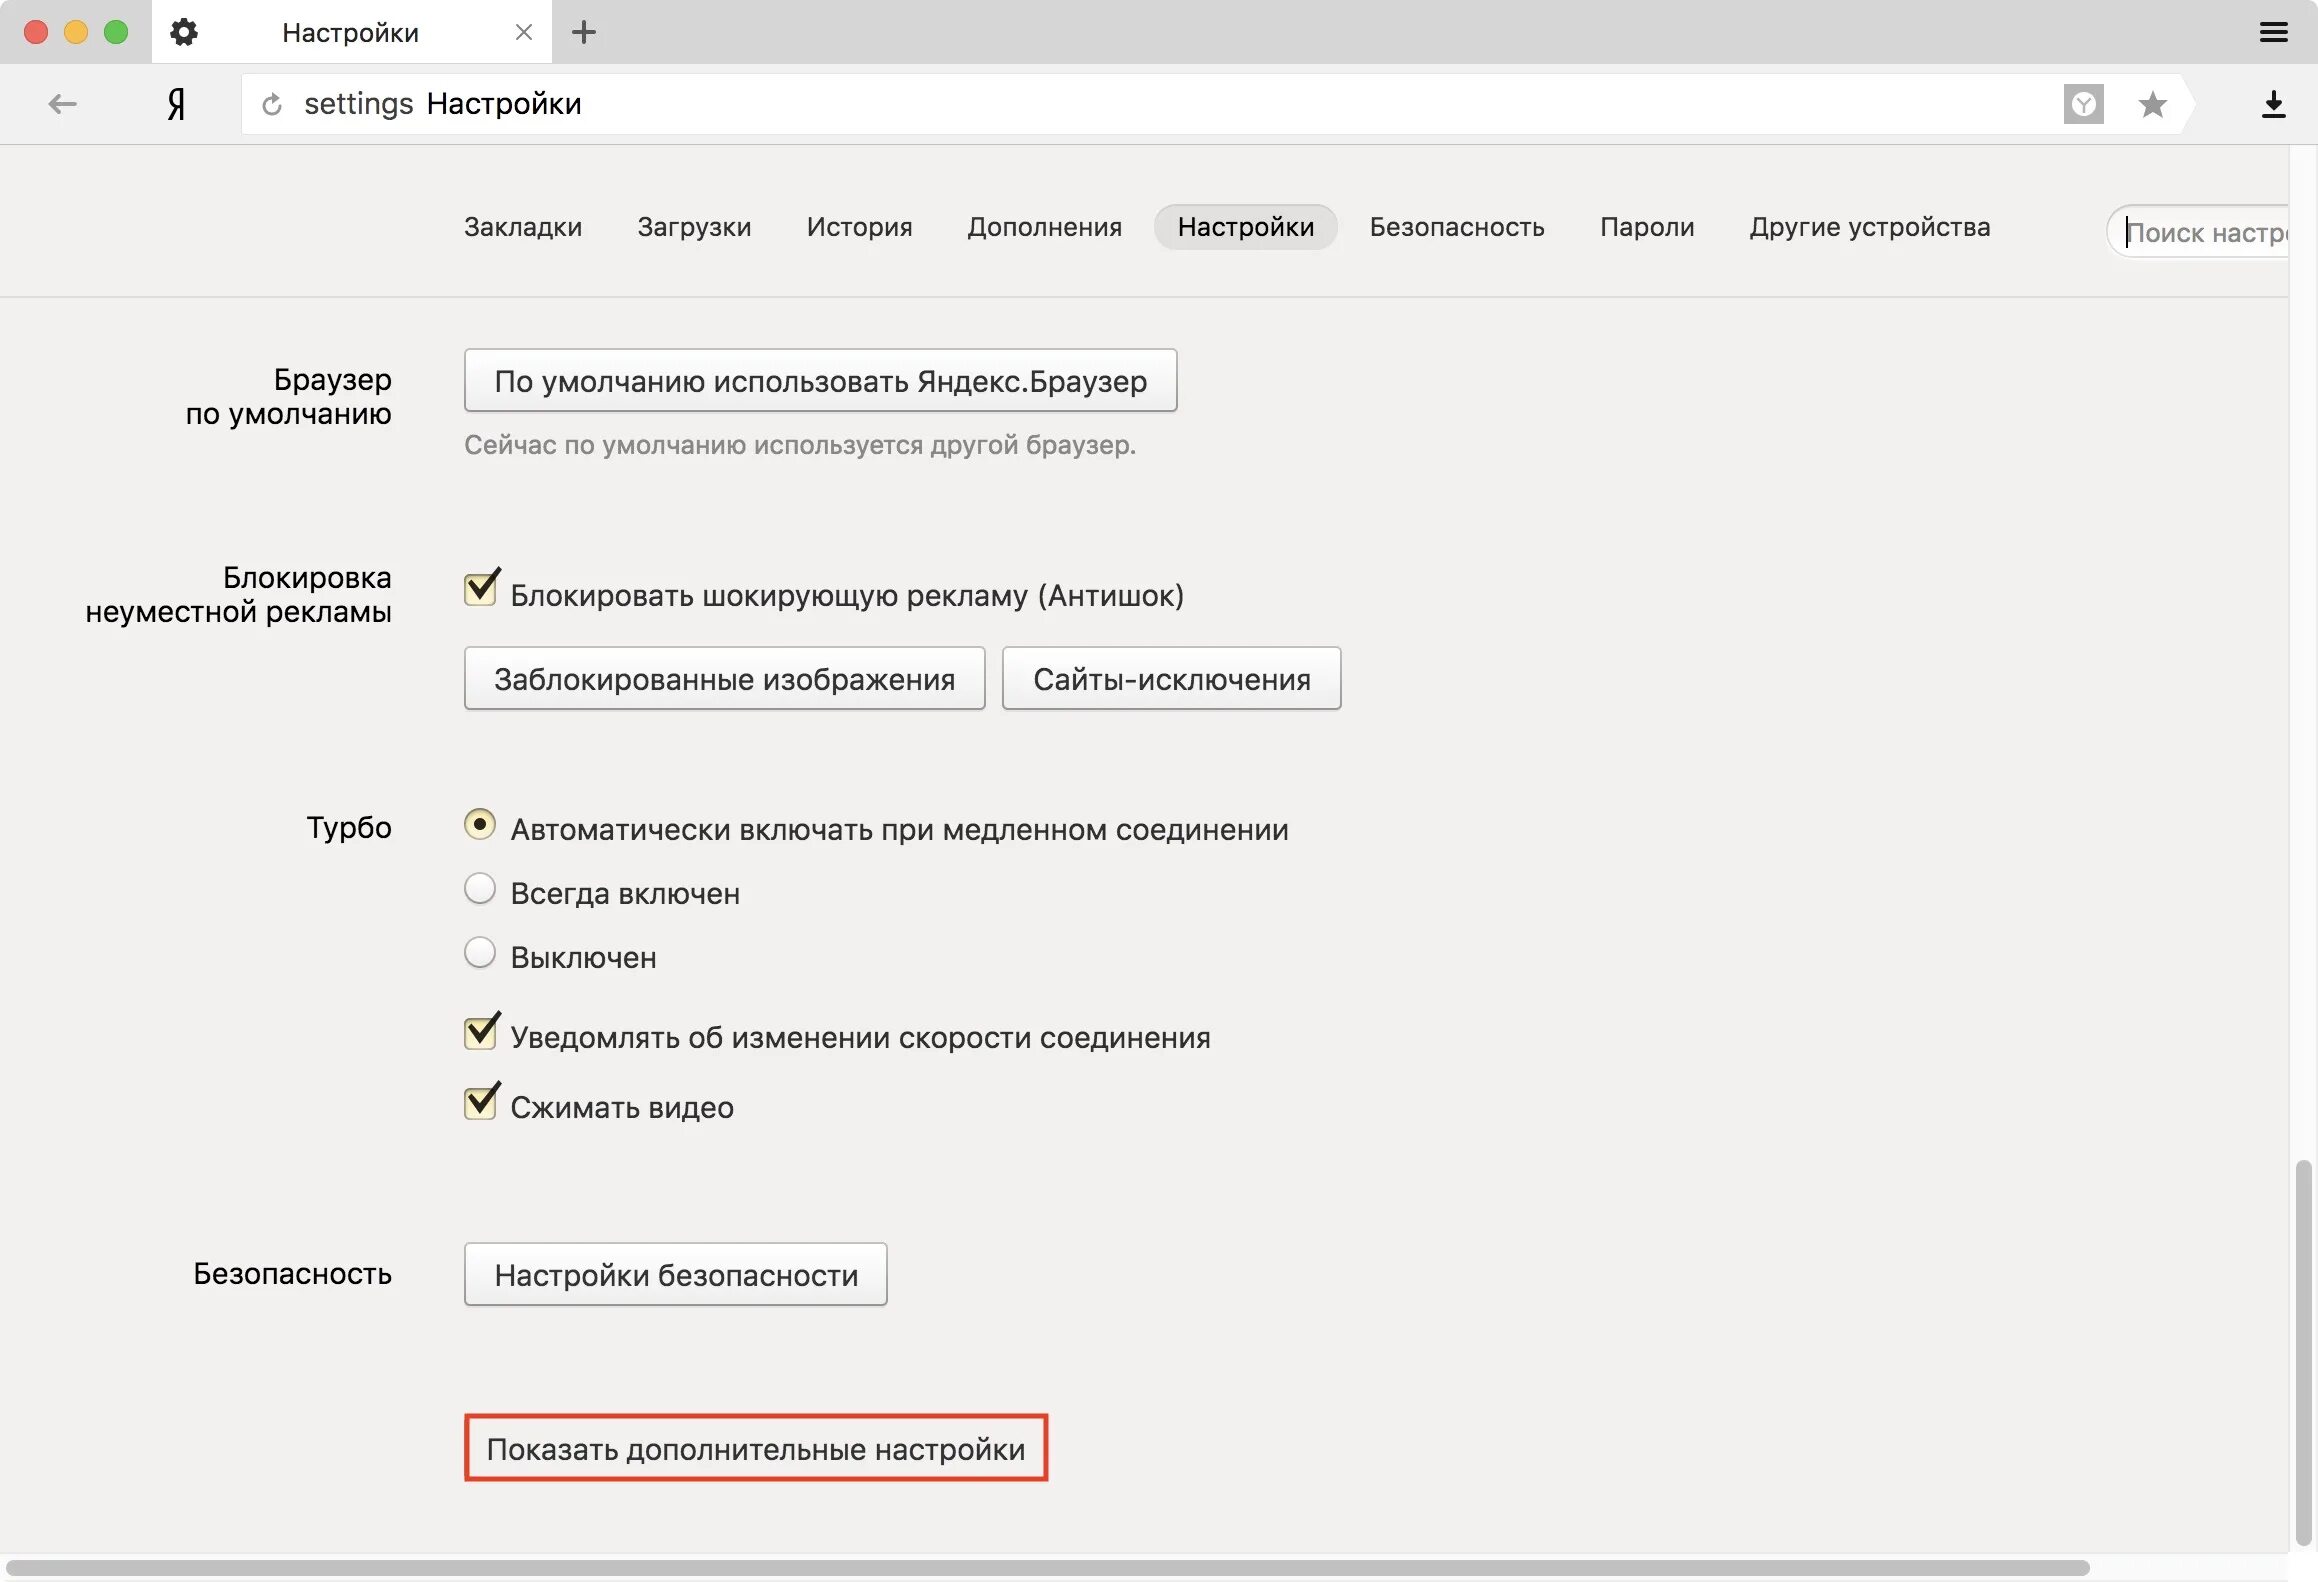Screen dimensions: 2318x1582
Task: Open Заблокированные изображения
Action: pos(724,678)
